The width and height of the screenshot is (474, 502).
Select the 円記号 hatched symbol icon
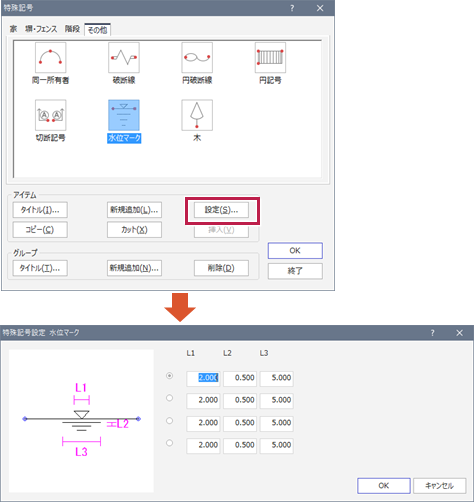click(x=270, y=57)
